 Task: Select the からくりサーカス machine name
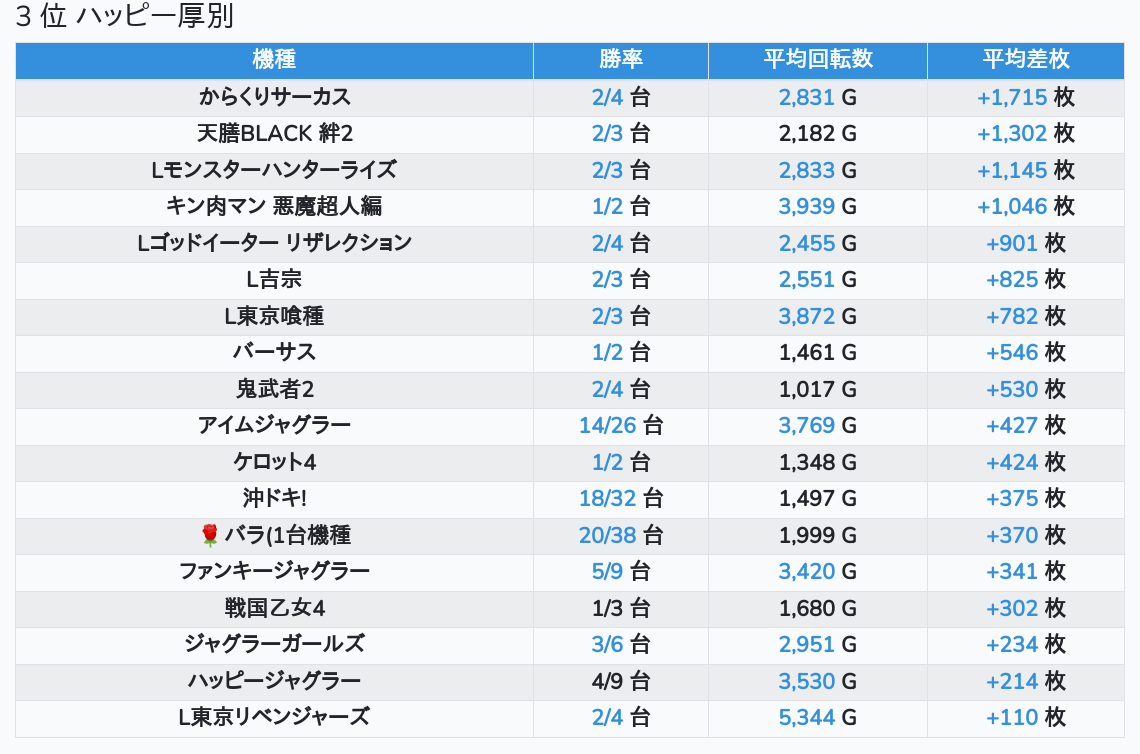click(x=275, y=97)
